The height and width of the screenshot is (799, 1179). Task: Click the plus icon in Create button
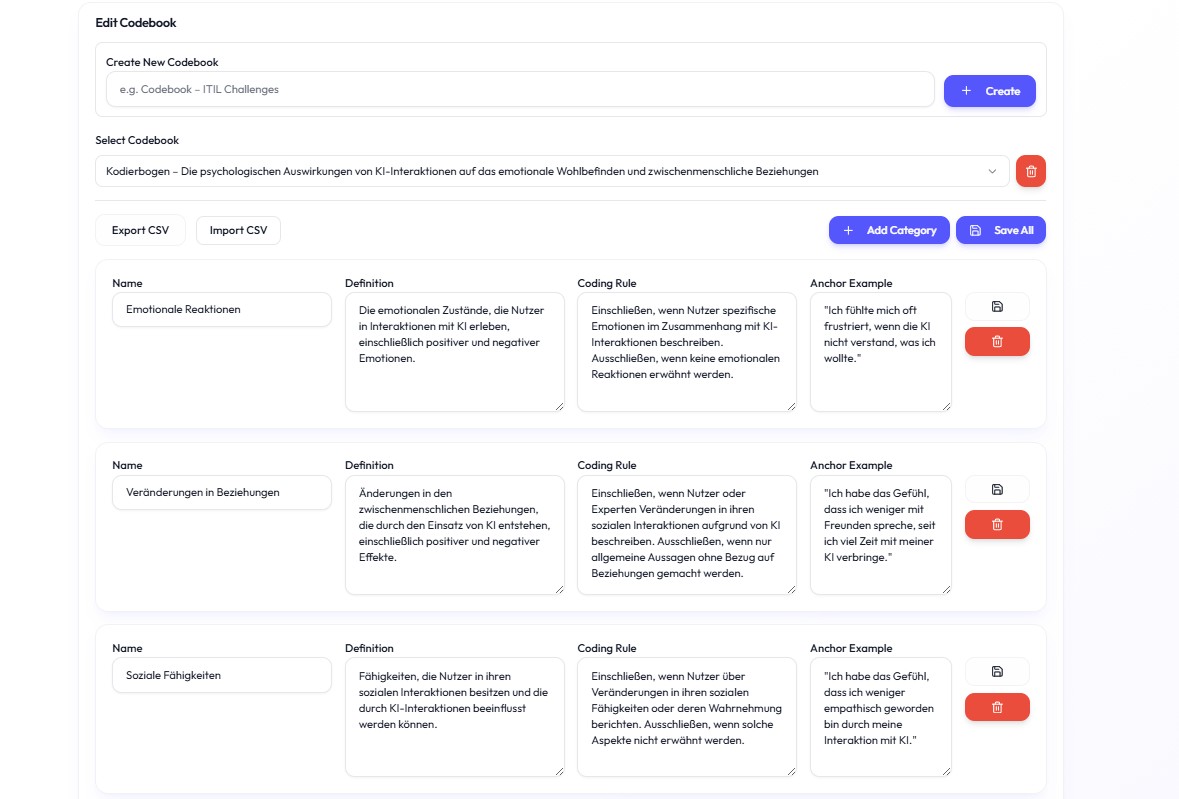tap(966, 91)
